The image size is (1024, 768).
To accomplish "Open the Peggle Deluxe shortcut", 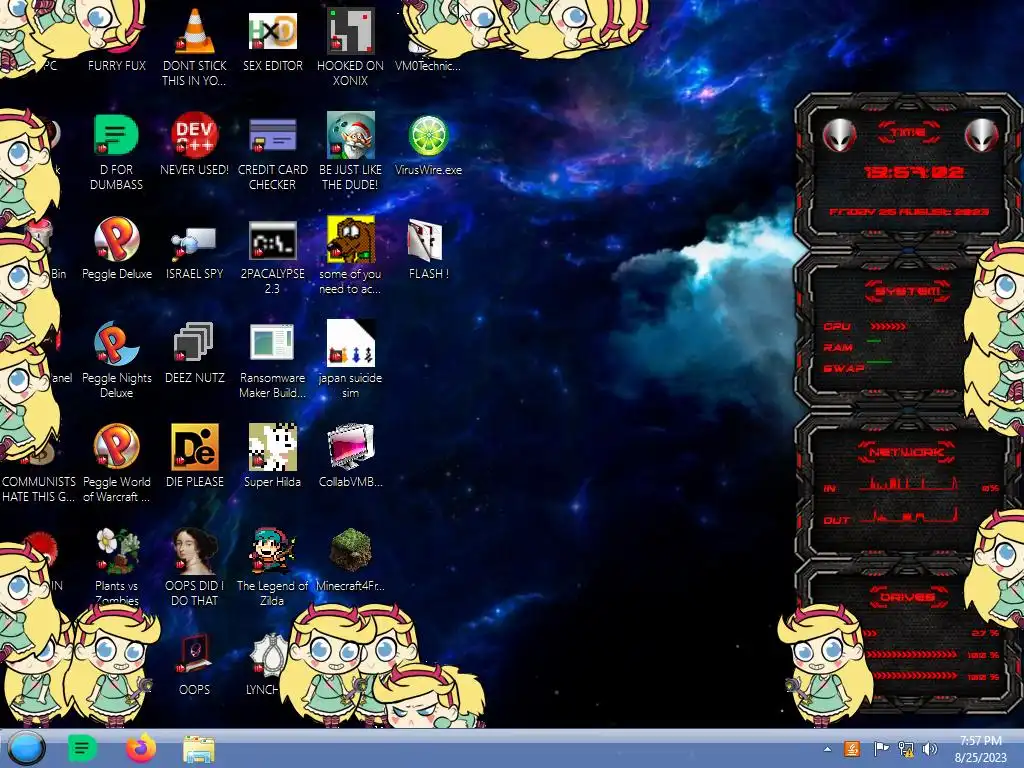I will click(x=116, y=240).
